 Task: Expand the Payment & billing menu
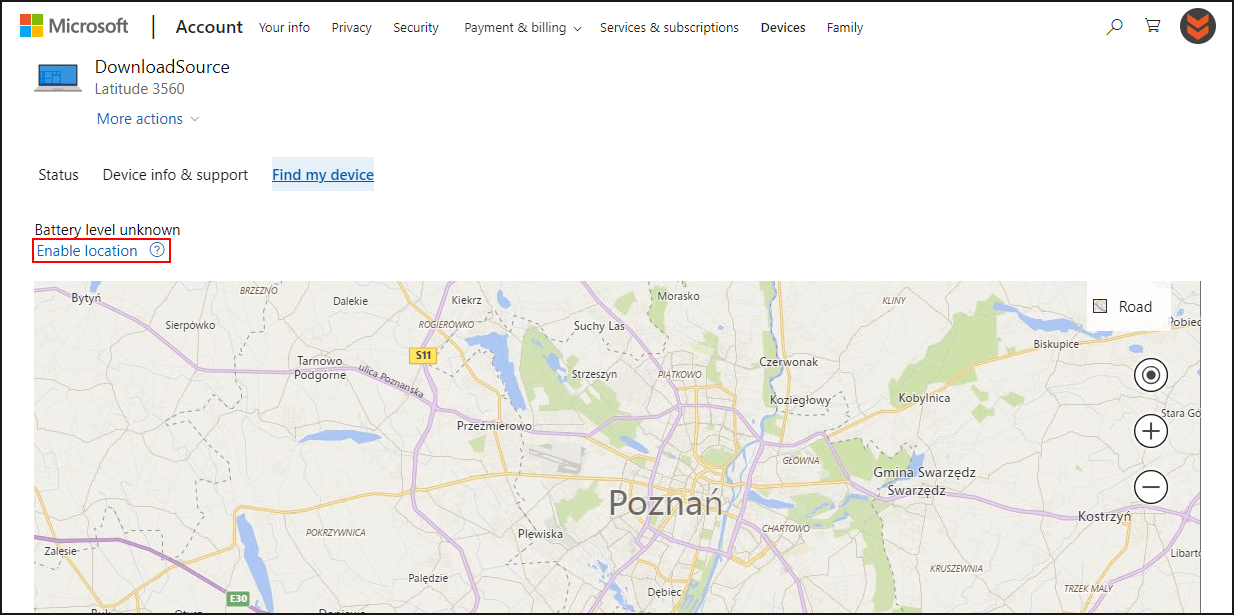coord(522,28)
